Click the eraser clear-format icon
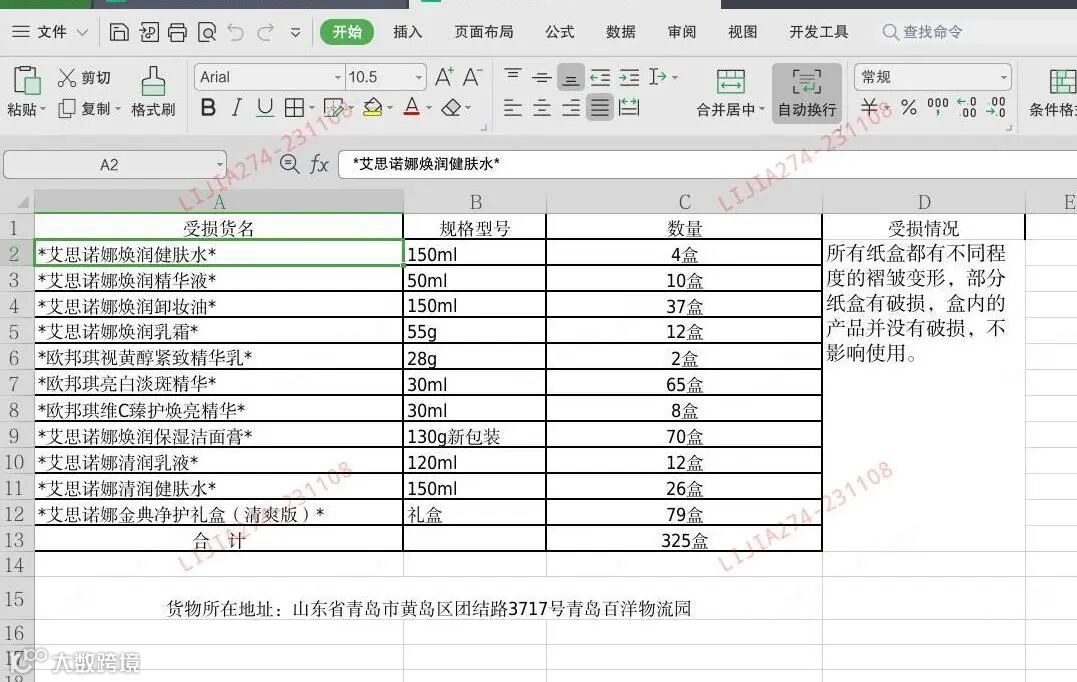The image size is (1077, 682). tap(451, 108)
